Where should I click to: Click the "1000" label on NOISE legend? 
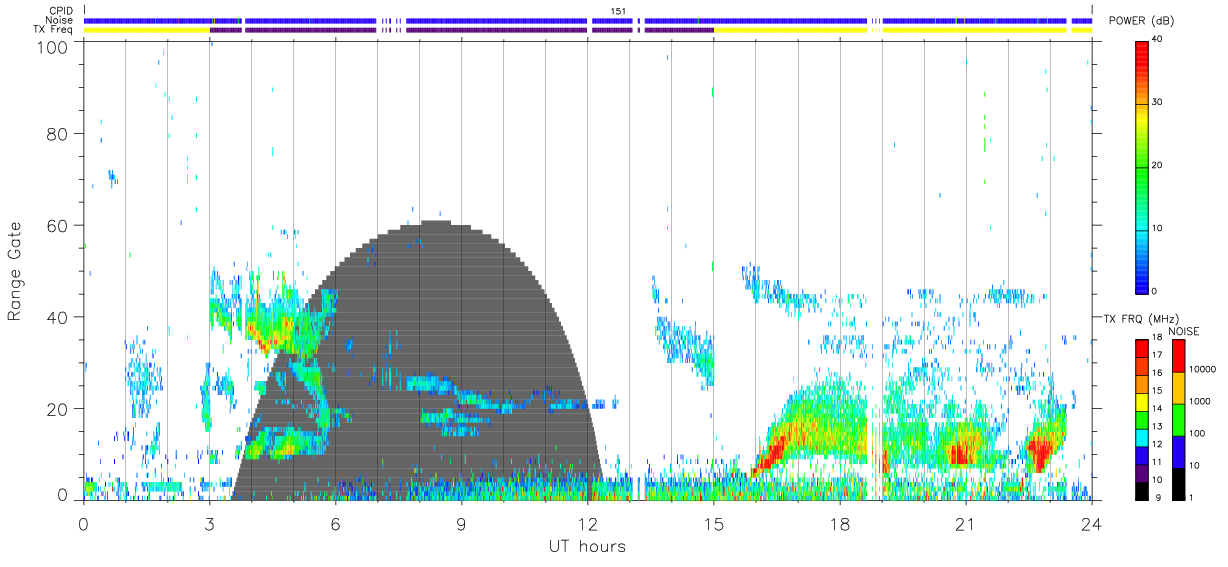coord(1200,401)
